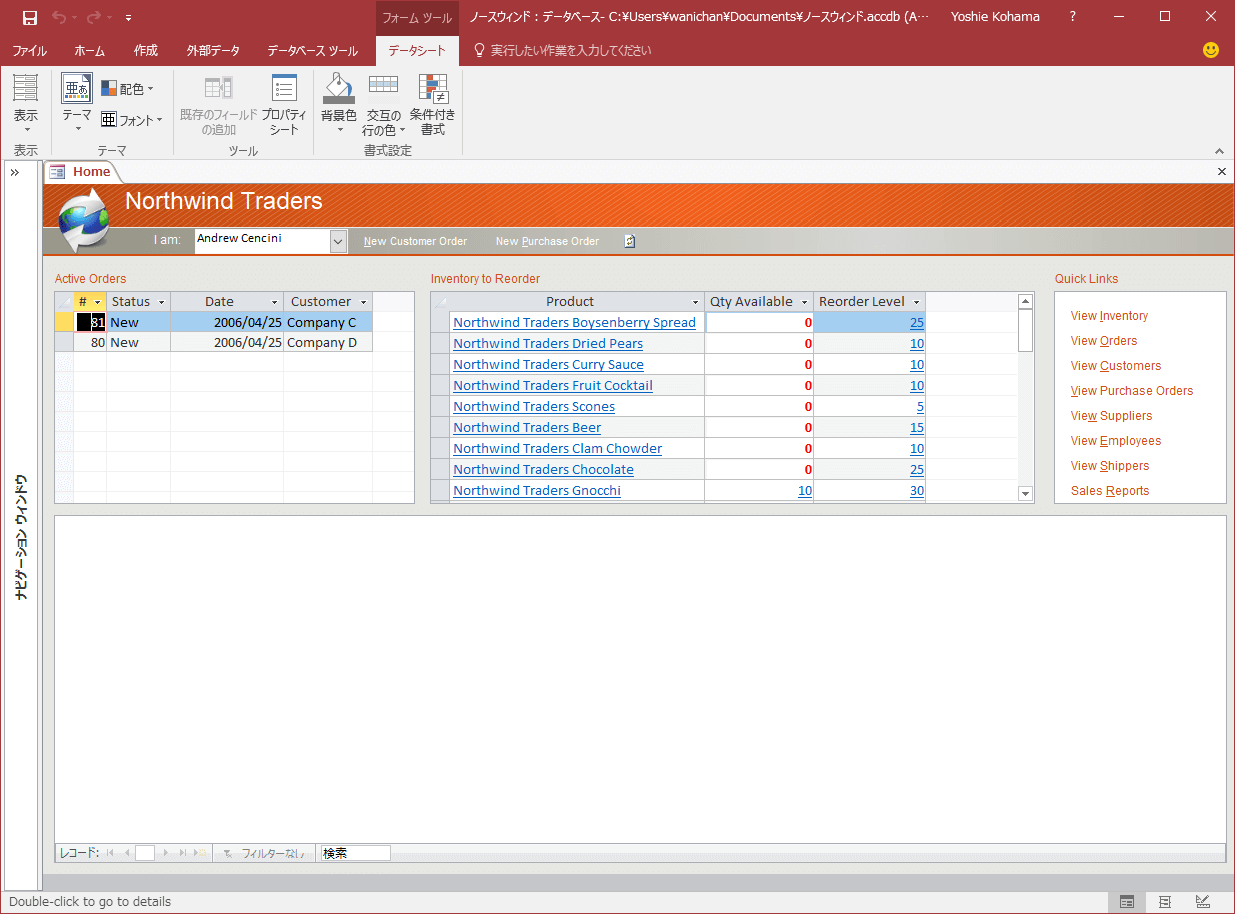The height and width of the screenshot is (914, 1235).
Task: Open the Date column filter arrow
Action: click(274, 302)
